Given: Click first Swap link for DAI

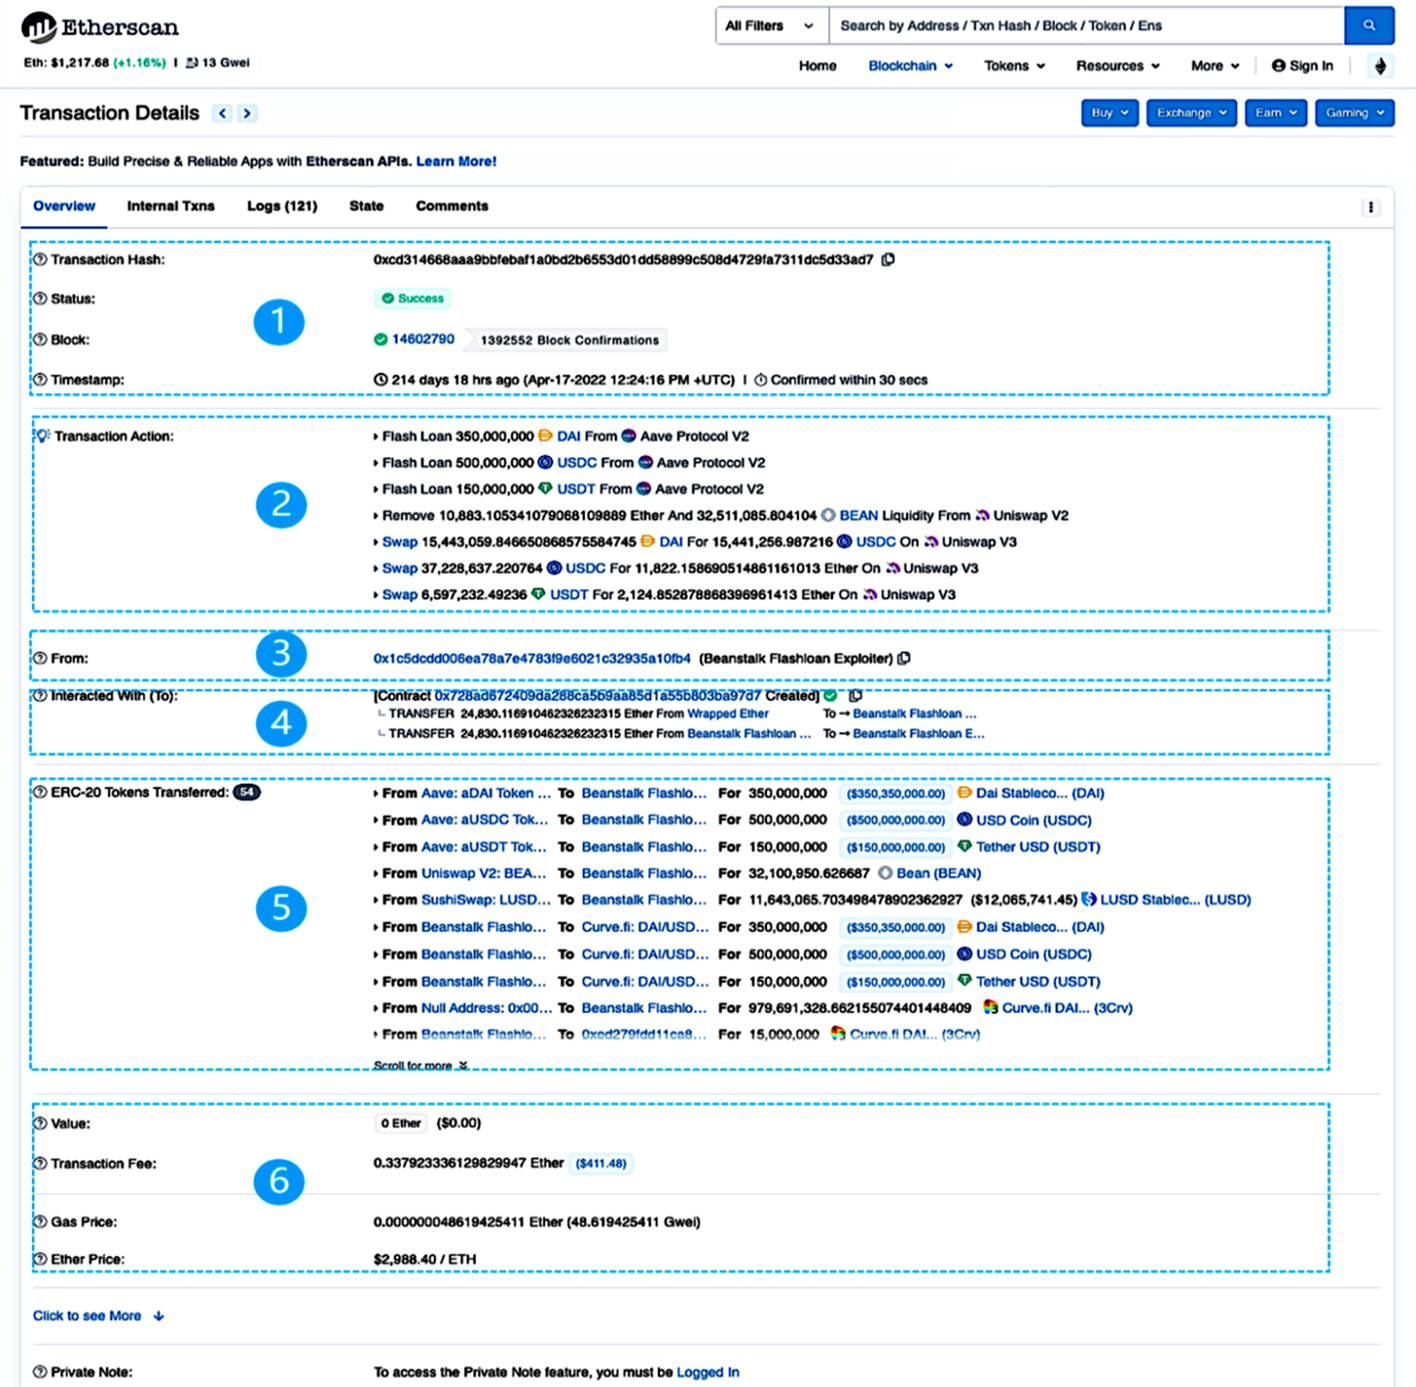Looking at the screenshot, I should click(x=399, y=542).
